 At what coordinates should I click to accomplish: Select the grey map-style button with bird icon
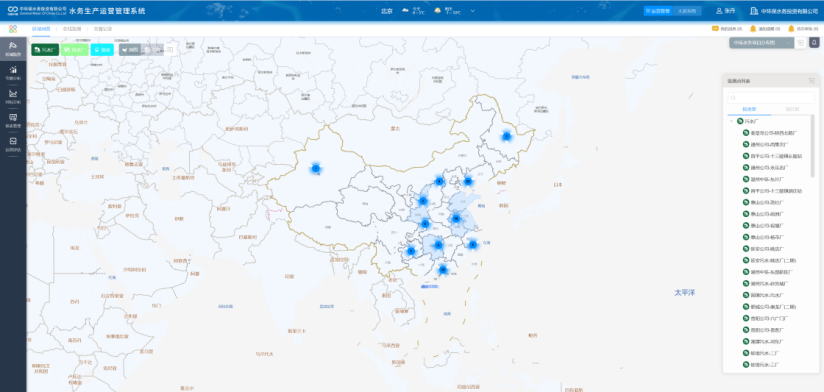pyautogui.click(x=130, y=50)
